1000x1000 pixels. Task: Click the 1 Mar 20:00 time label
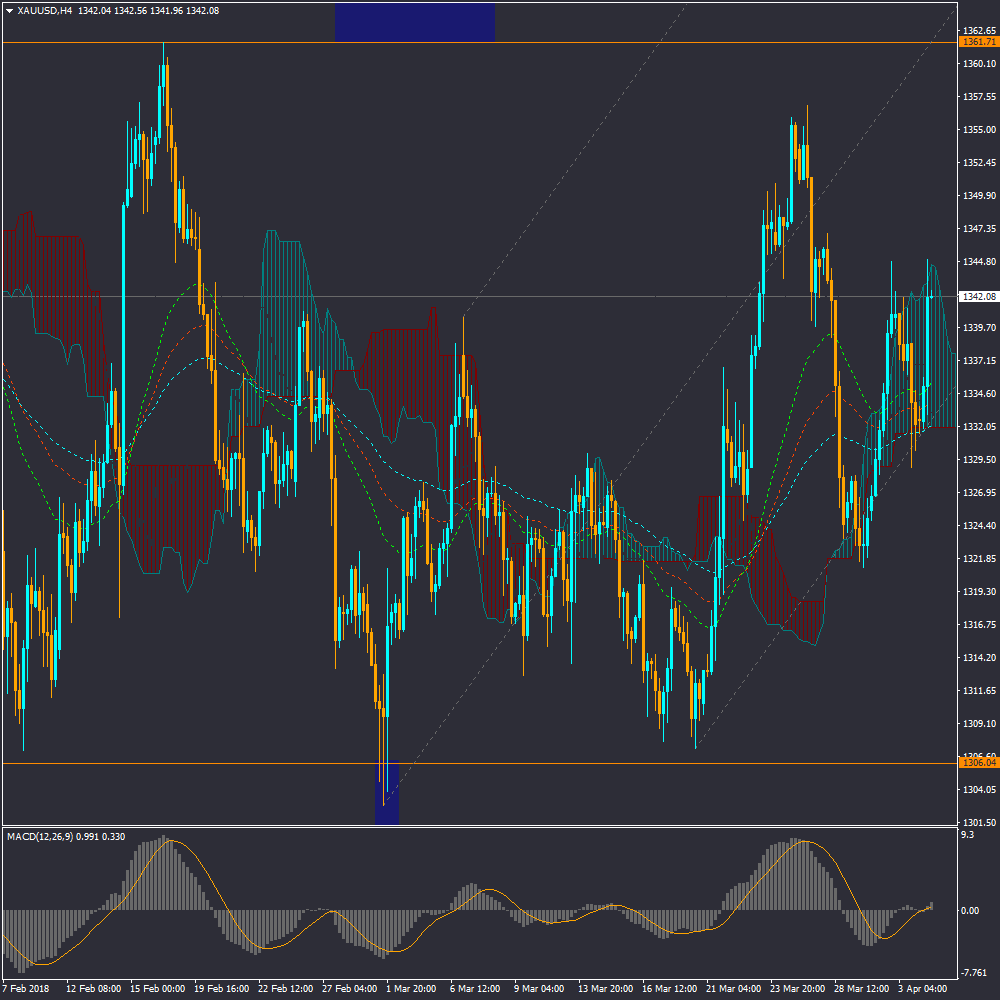[410, 989]
